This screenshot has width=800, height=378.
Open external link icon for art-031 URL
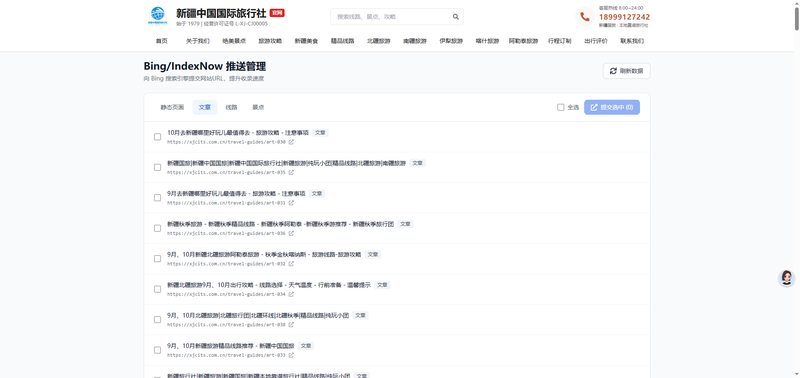(x=291, y=203)
